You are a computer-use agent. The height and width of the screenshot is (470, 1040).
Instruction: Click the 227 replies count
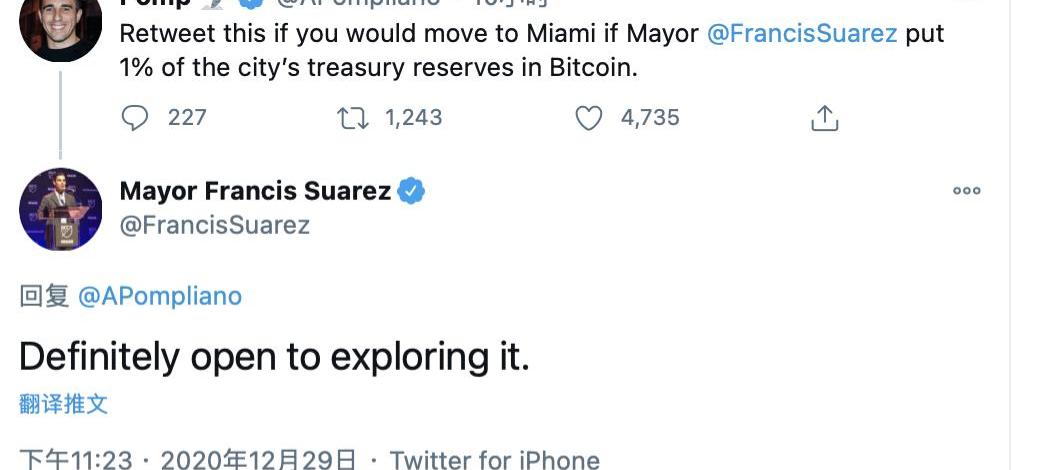(x=187, y=118)
